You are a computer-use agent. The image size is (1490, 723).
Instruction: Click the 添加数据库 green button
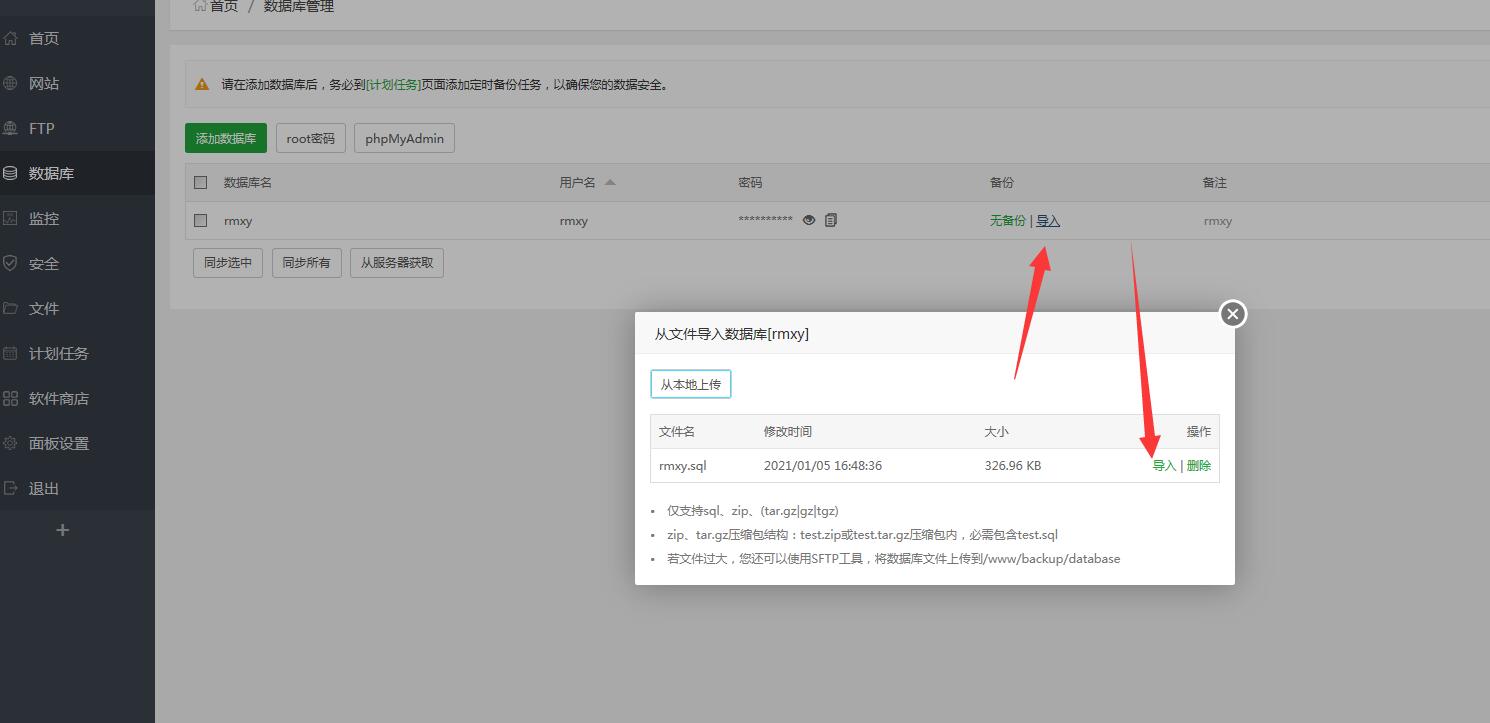click(226, 138)
